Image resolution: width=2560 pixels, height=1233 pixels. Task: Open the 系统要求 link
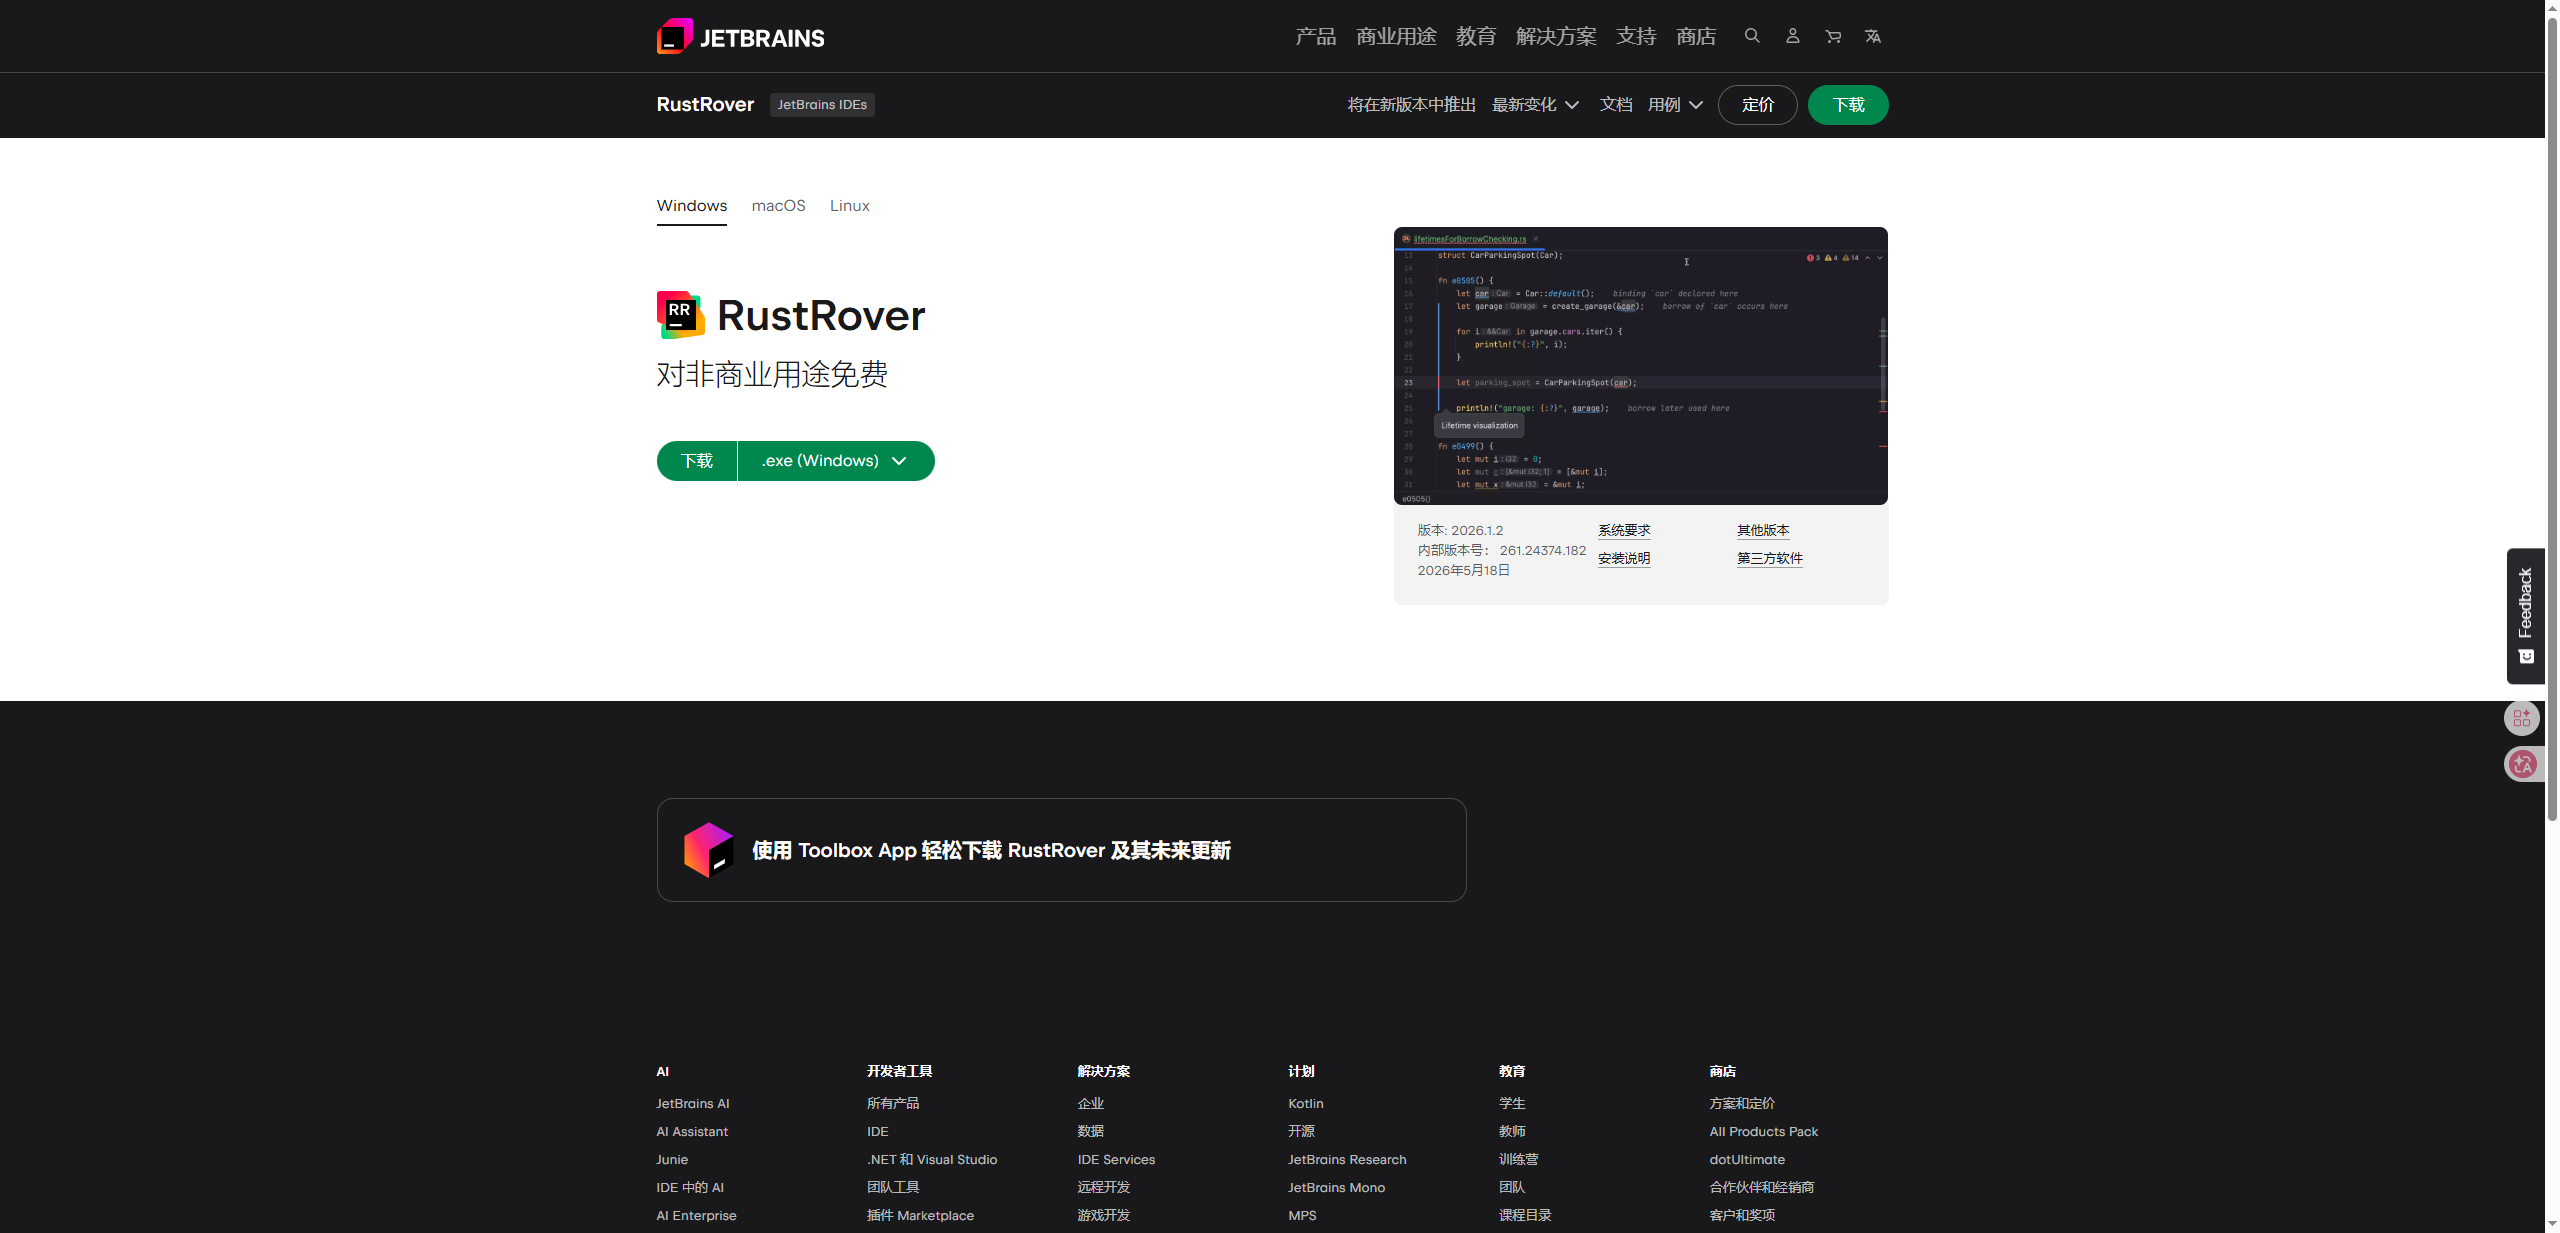click(x=1624, y=530)
